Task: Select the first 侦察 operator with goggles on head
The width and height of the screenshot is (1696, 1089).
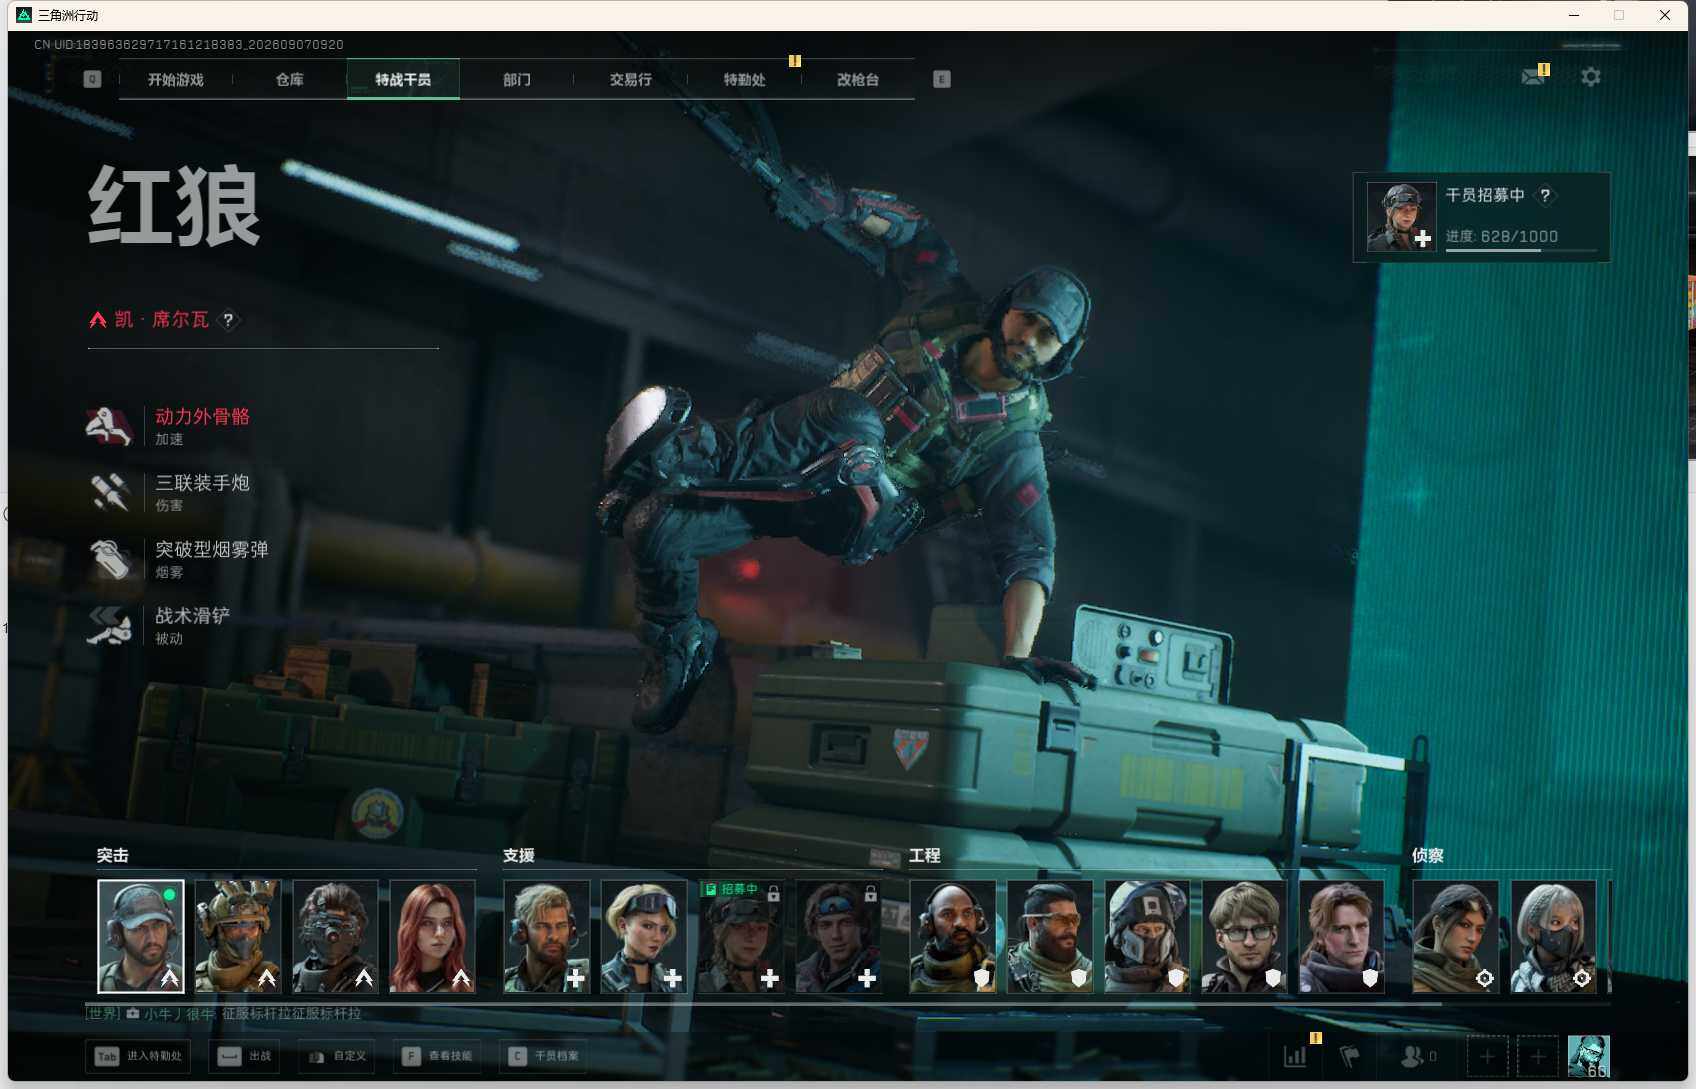Action: pyautogui.click(x=1455, y=936)
